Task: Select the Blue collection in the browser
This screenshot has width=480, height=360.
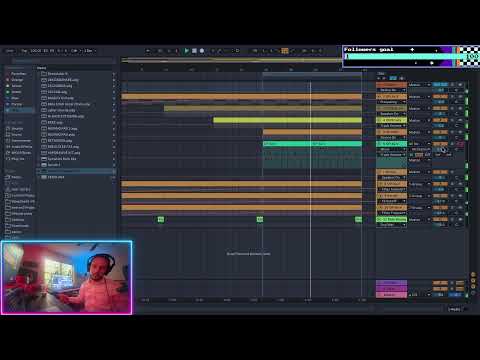Action: [x=16, y=98]
